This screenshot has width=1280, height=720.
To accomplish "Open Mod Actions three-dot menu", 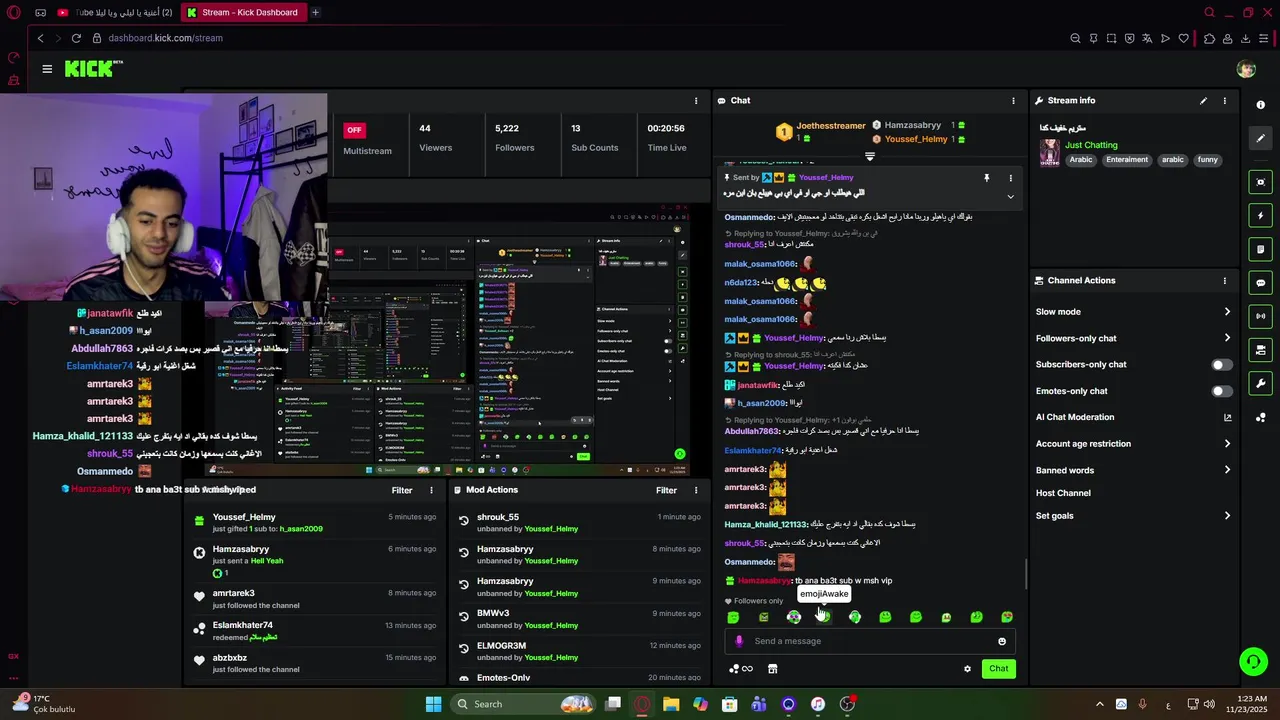I will pyautogui.click(x=696, y=490).
